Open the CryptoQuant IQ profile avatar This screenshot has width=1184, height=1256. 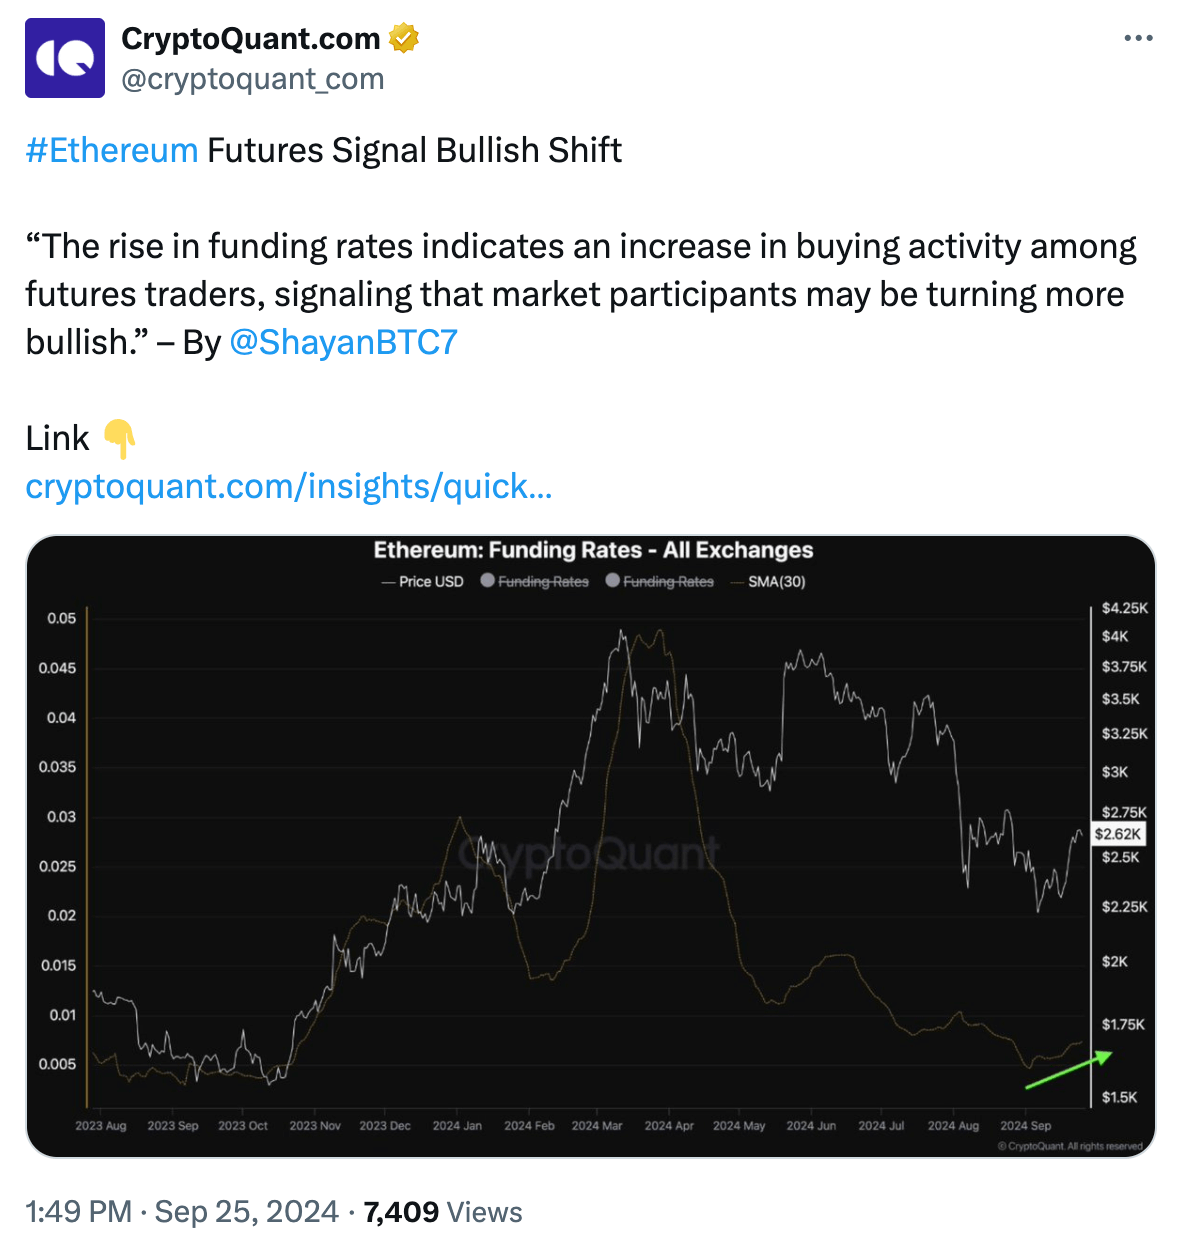63,57
